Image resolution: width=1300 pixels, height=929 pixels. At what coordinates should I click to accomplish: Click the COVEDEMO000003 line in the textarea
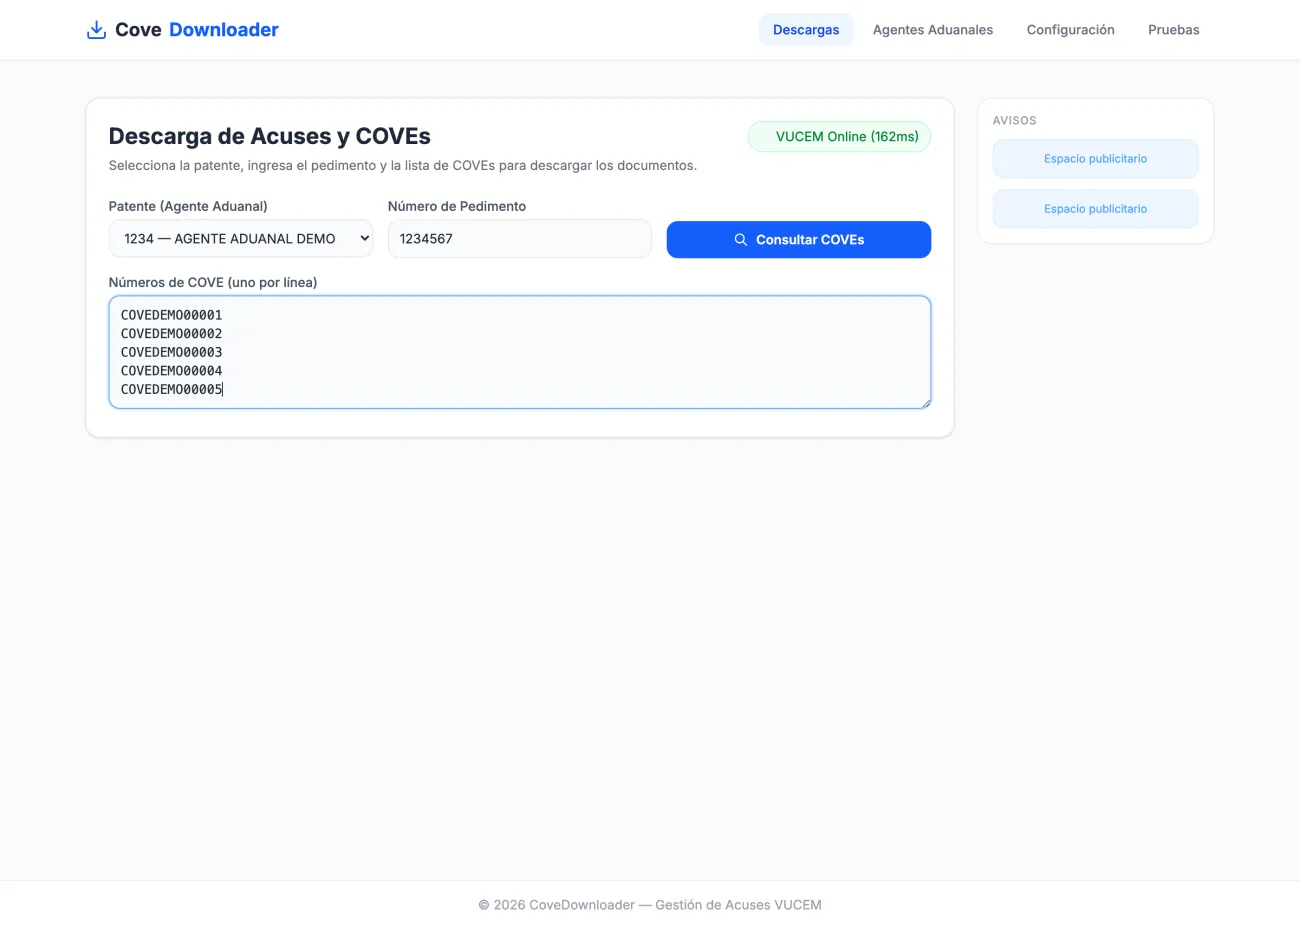click(x=172, y=352)
